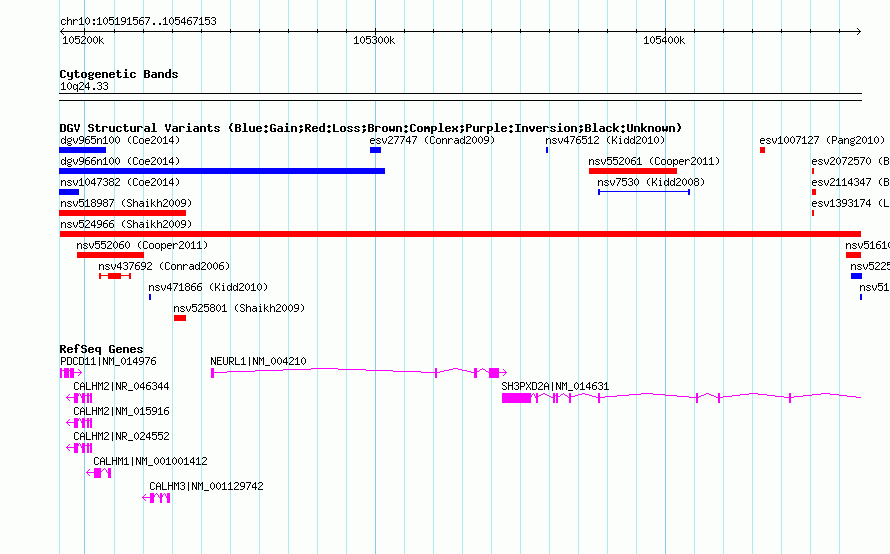
Task: Select the PDCD11 gene glyph
Action: coord(71,373)
